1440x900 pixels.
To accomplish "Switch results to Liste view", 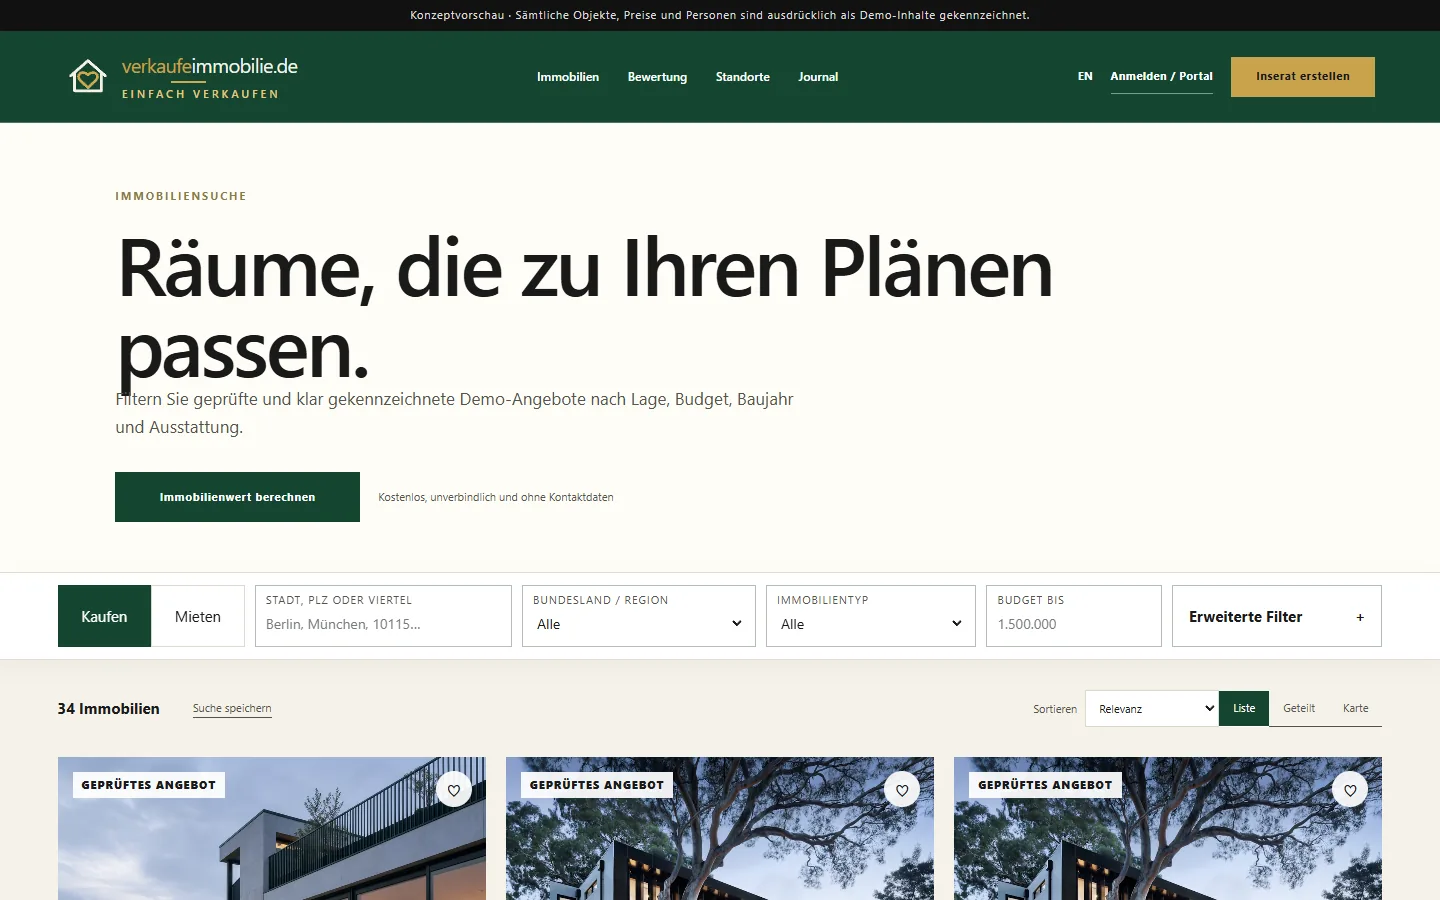I will click(x=1244, y=708).
